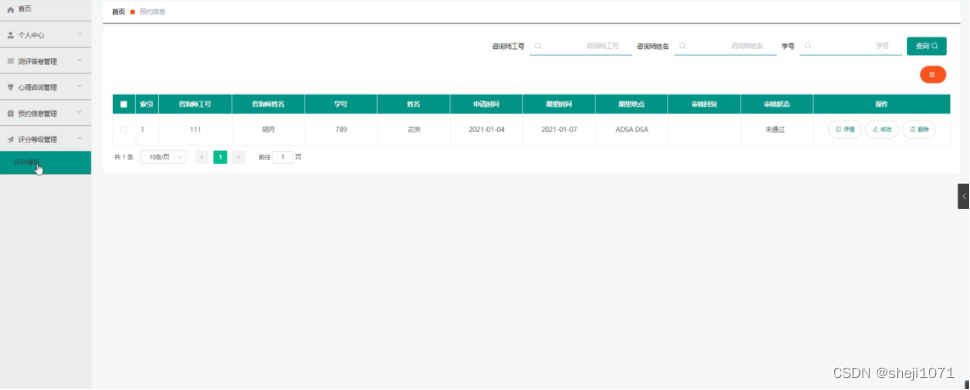Screen dimensions: 970x390
Task: Click the 未通过 status cell
Action: click(777, 129)
